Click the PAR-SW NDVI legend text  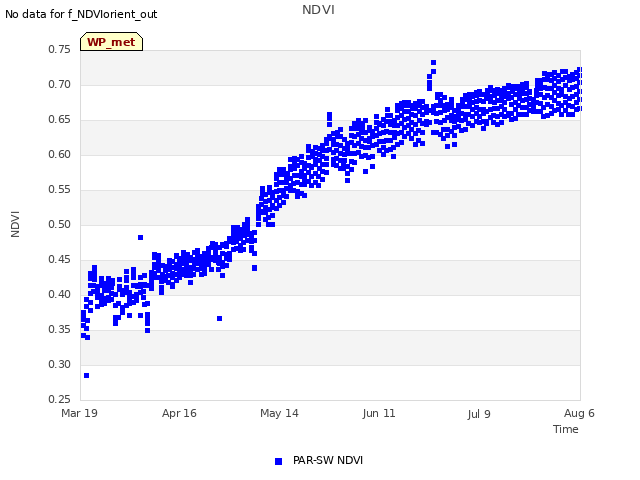click(x=328, y=460)
